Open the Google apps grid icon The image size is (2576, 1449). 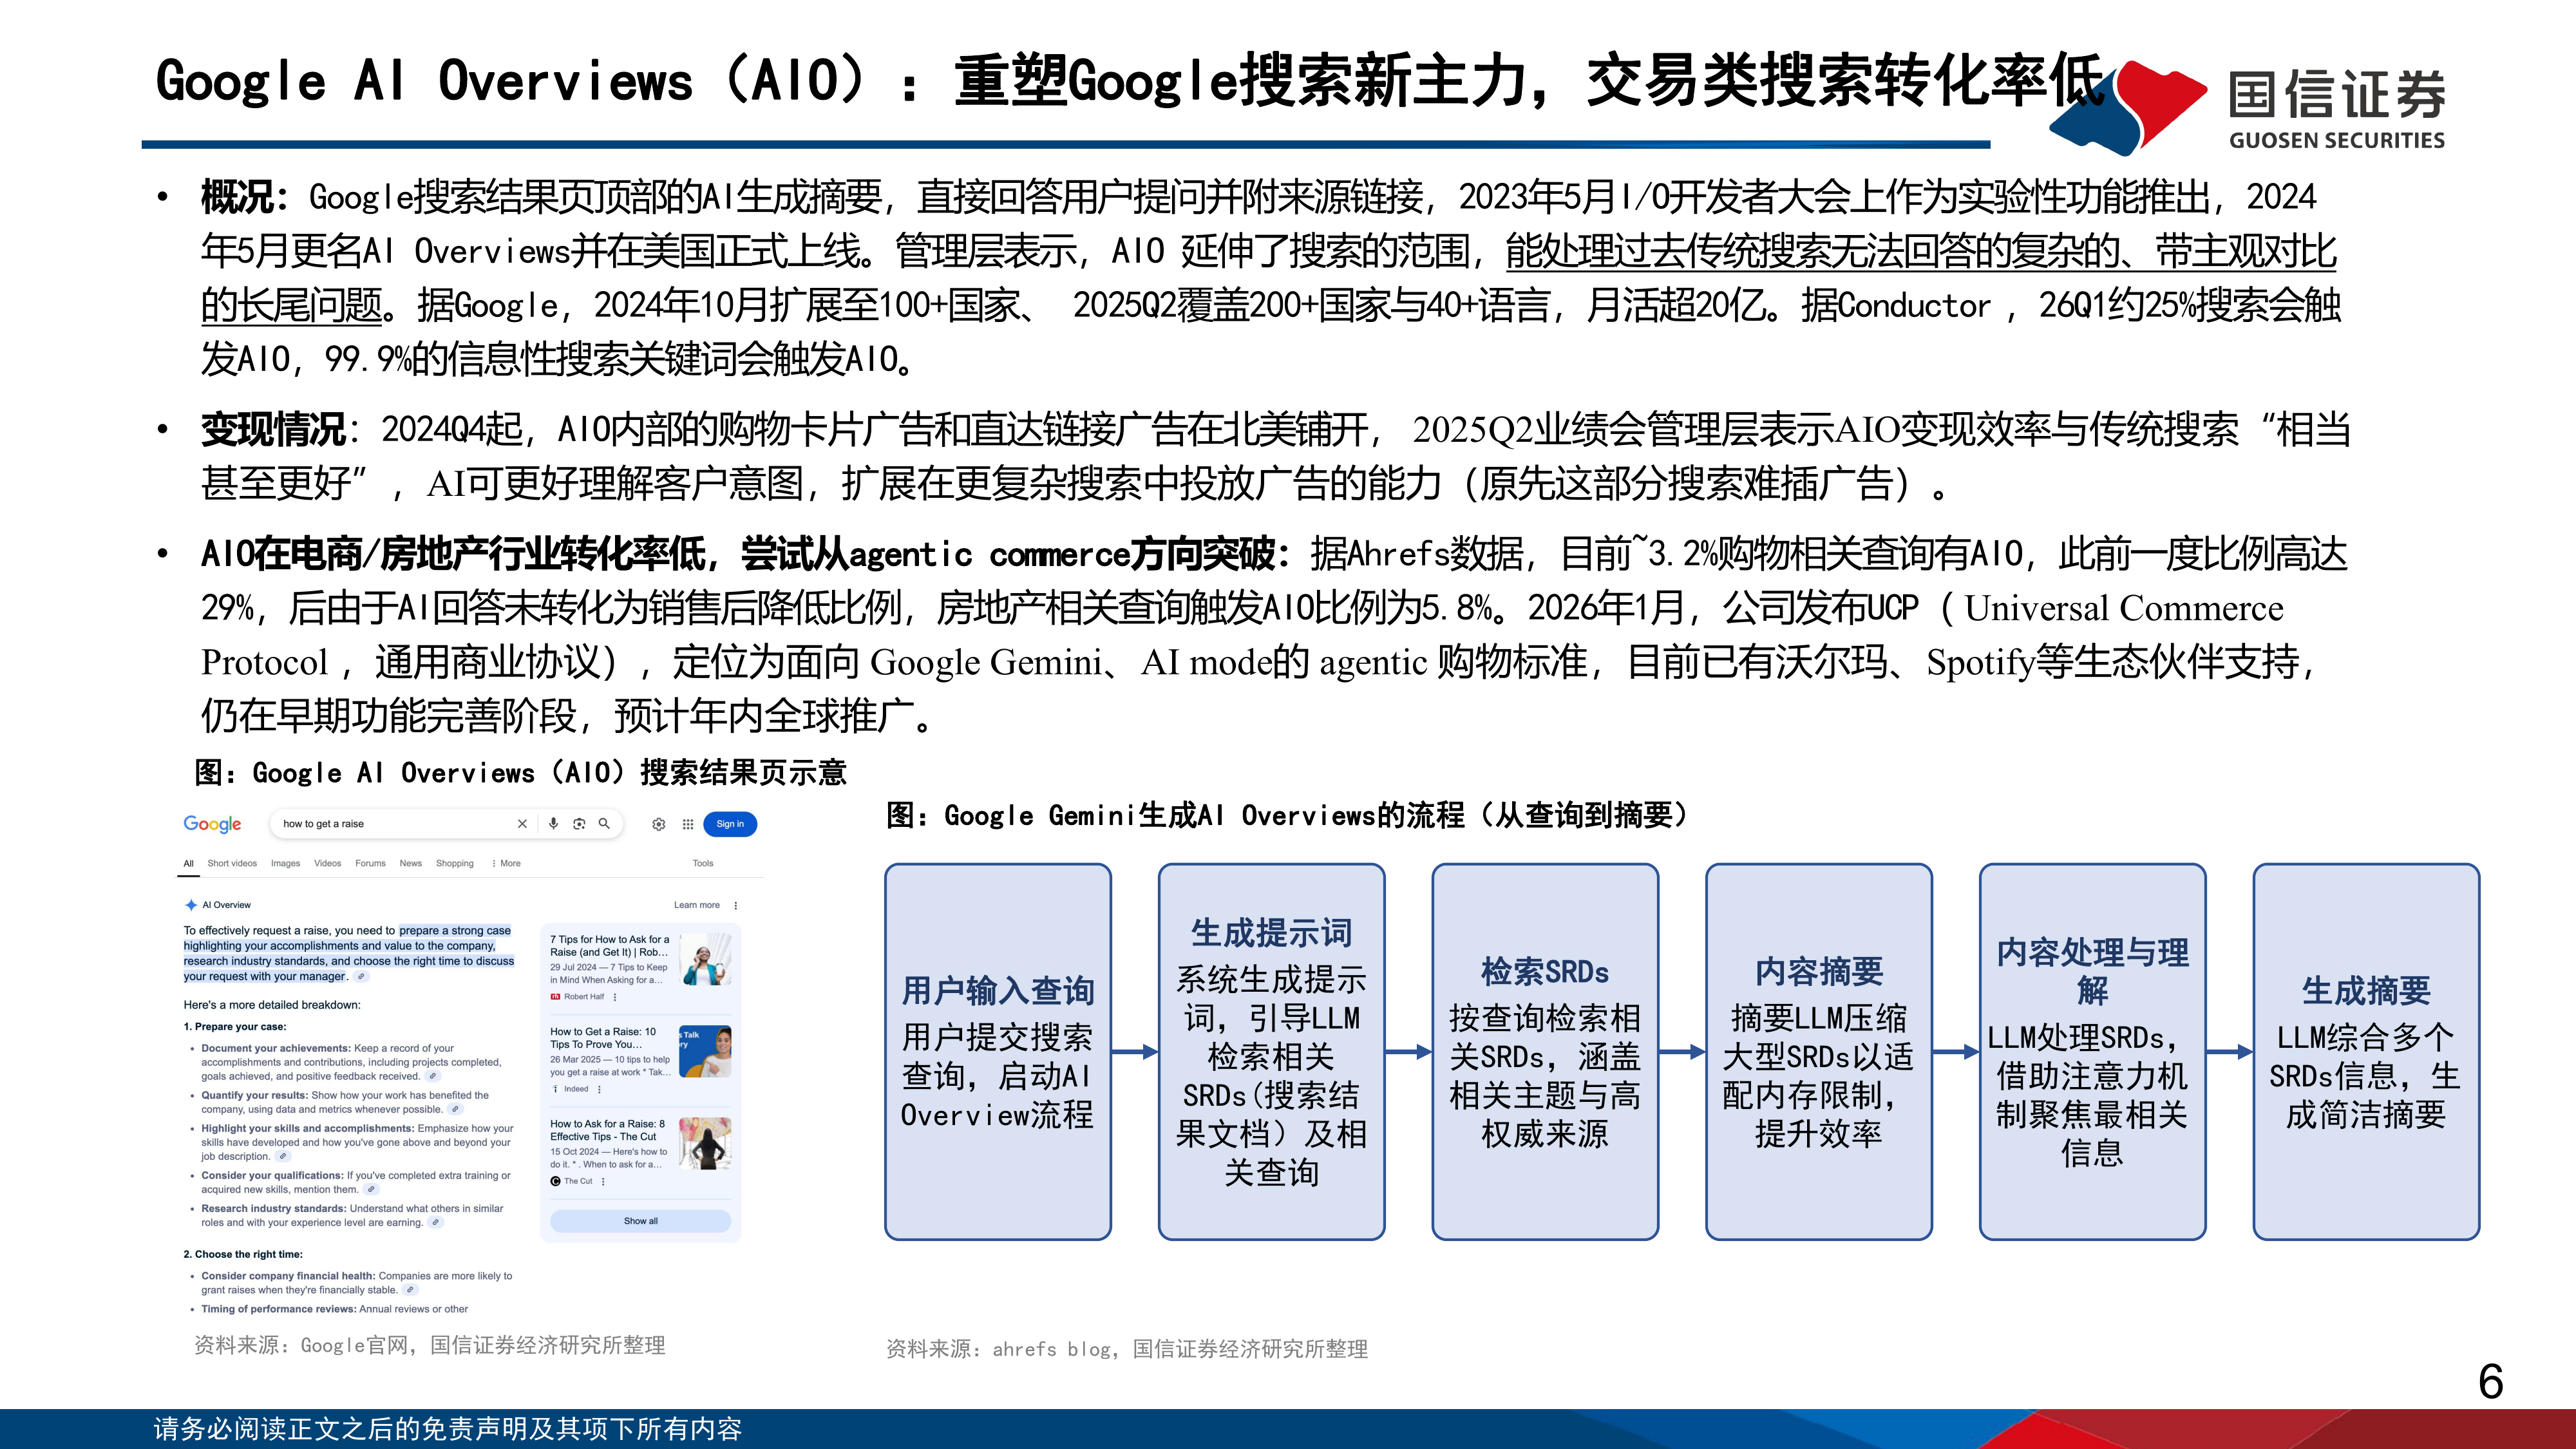(x=688, y=824)
